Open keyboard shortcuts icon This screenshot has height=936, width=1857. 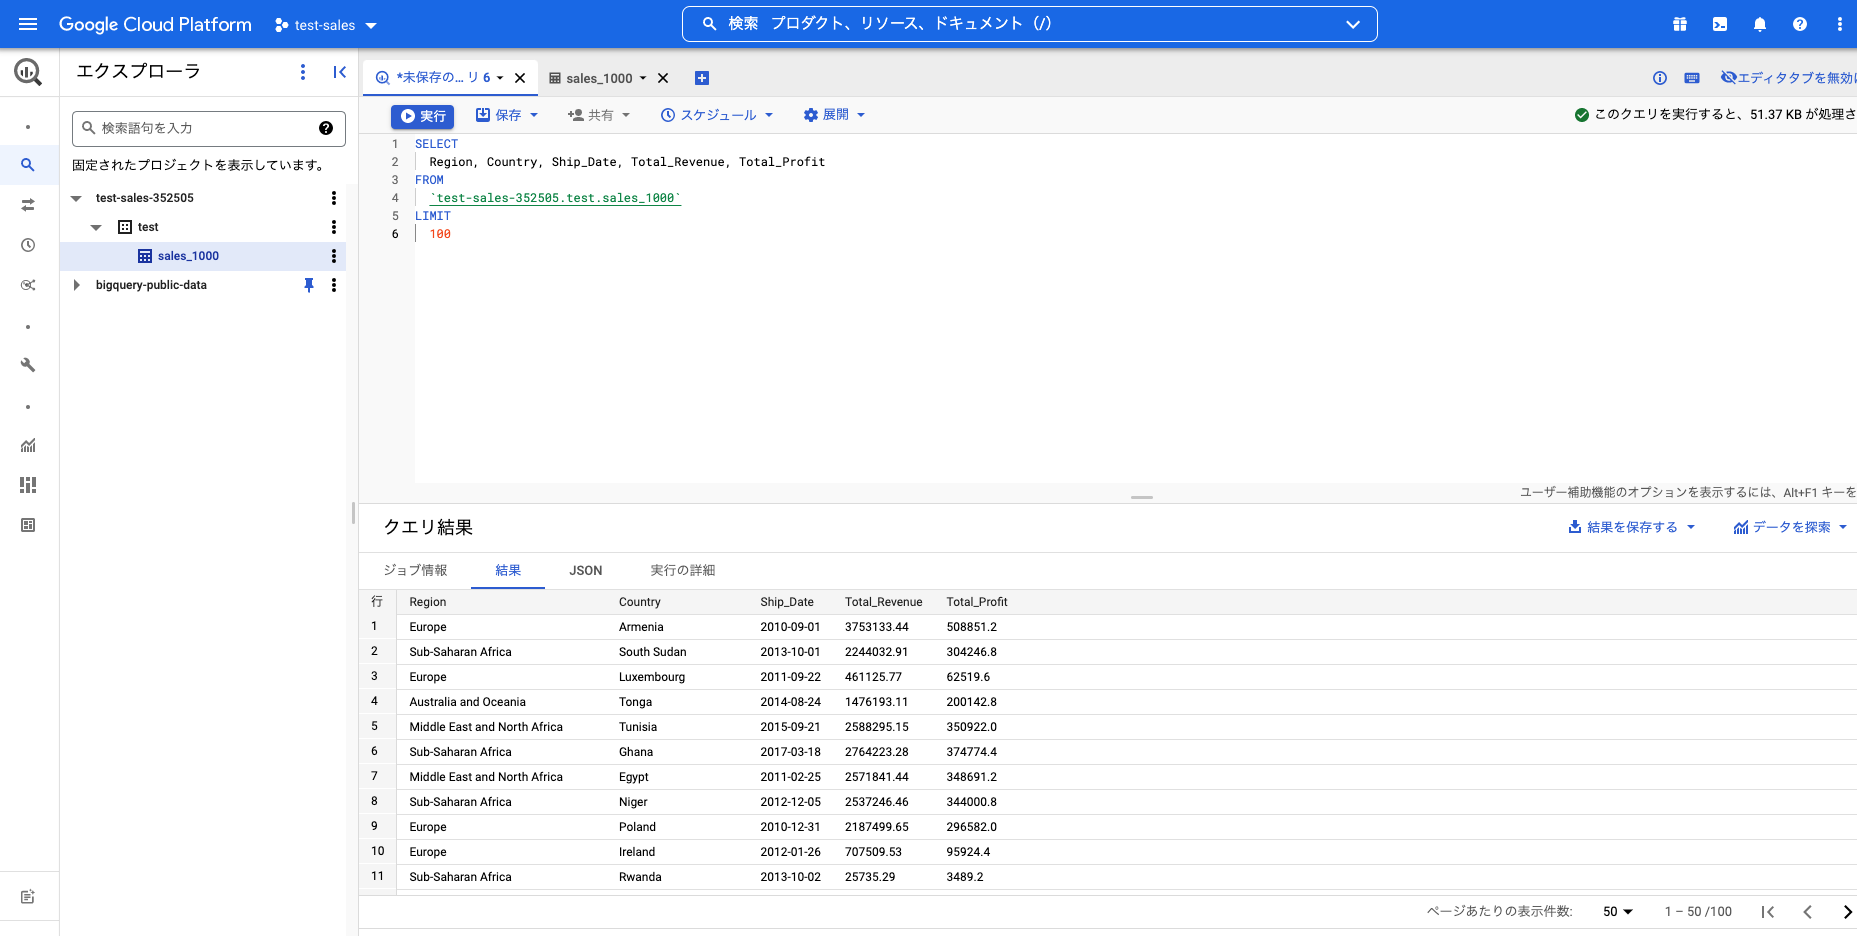coord(1692,78)
